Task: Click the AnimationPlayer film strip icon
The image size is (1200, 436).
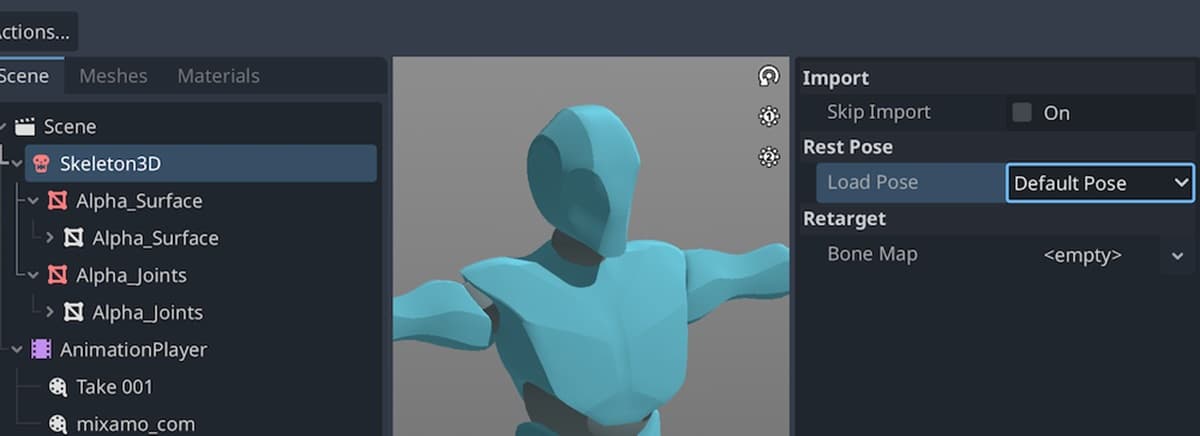Action: 41,350
